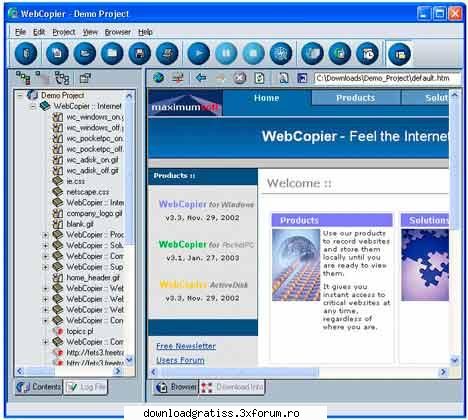Viewport: 468px width, 420px height.
Task: Click the green document toolbar icon
Action: [340, 53]
